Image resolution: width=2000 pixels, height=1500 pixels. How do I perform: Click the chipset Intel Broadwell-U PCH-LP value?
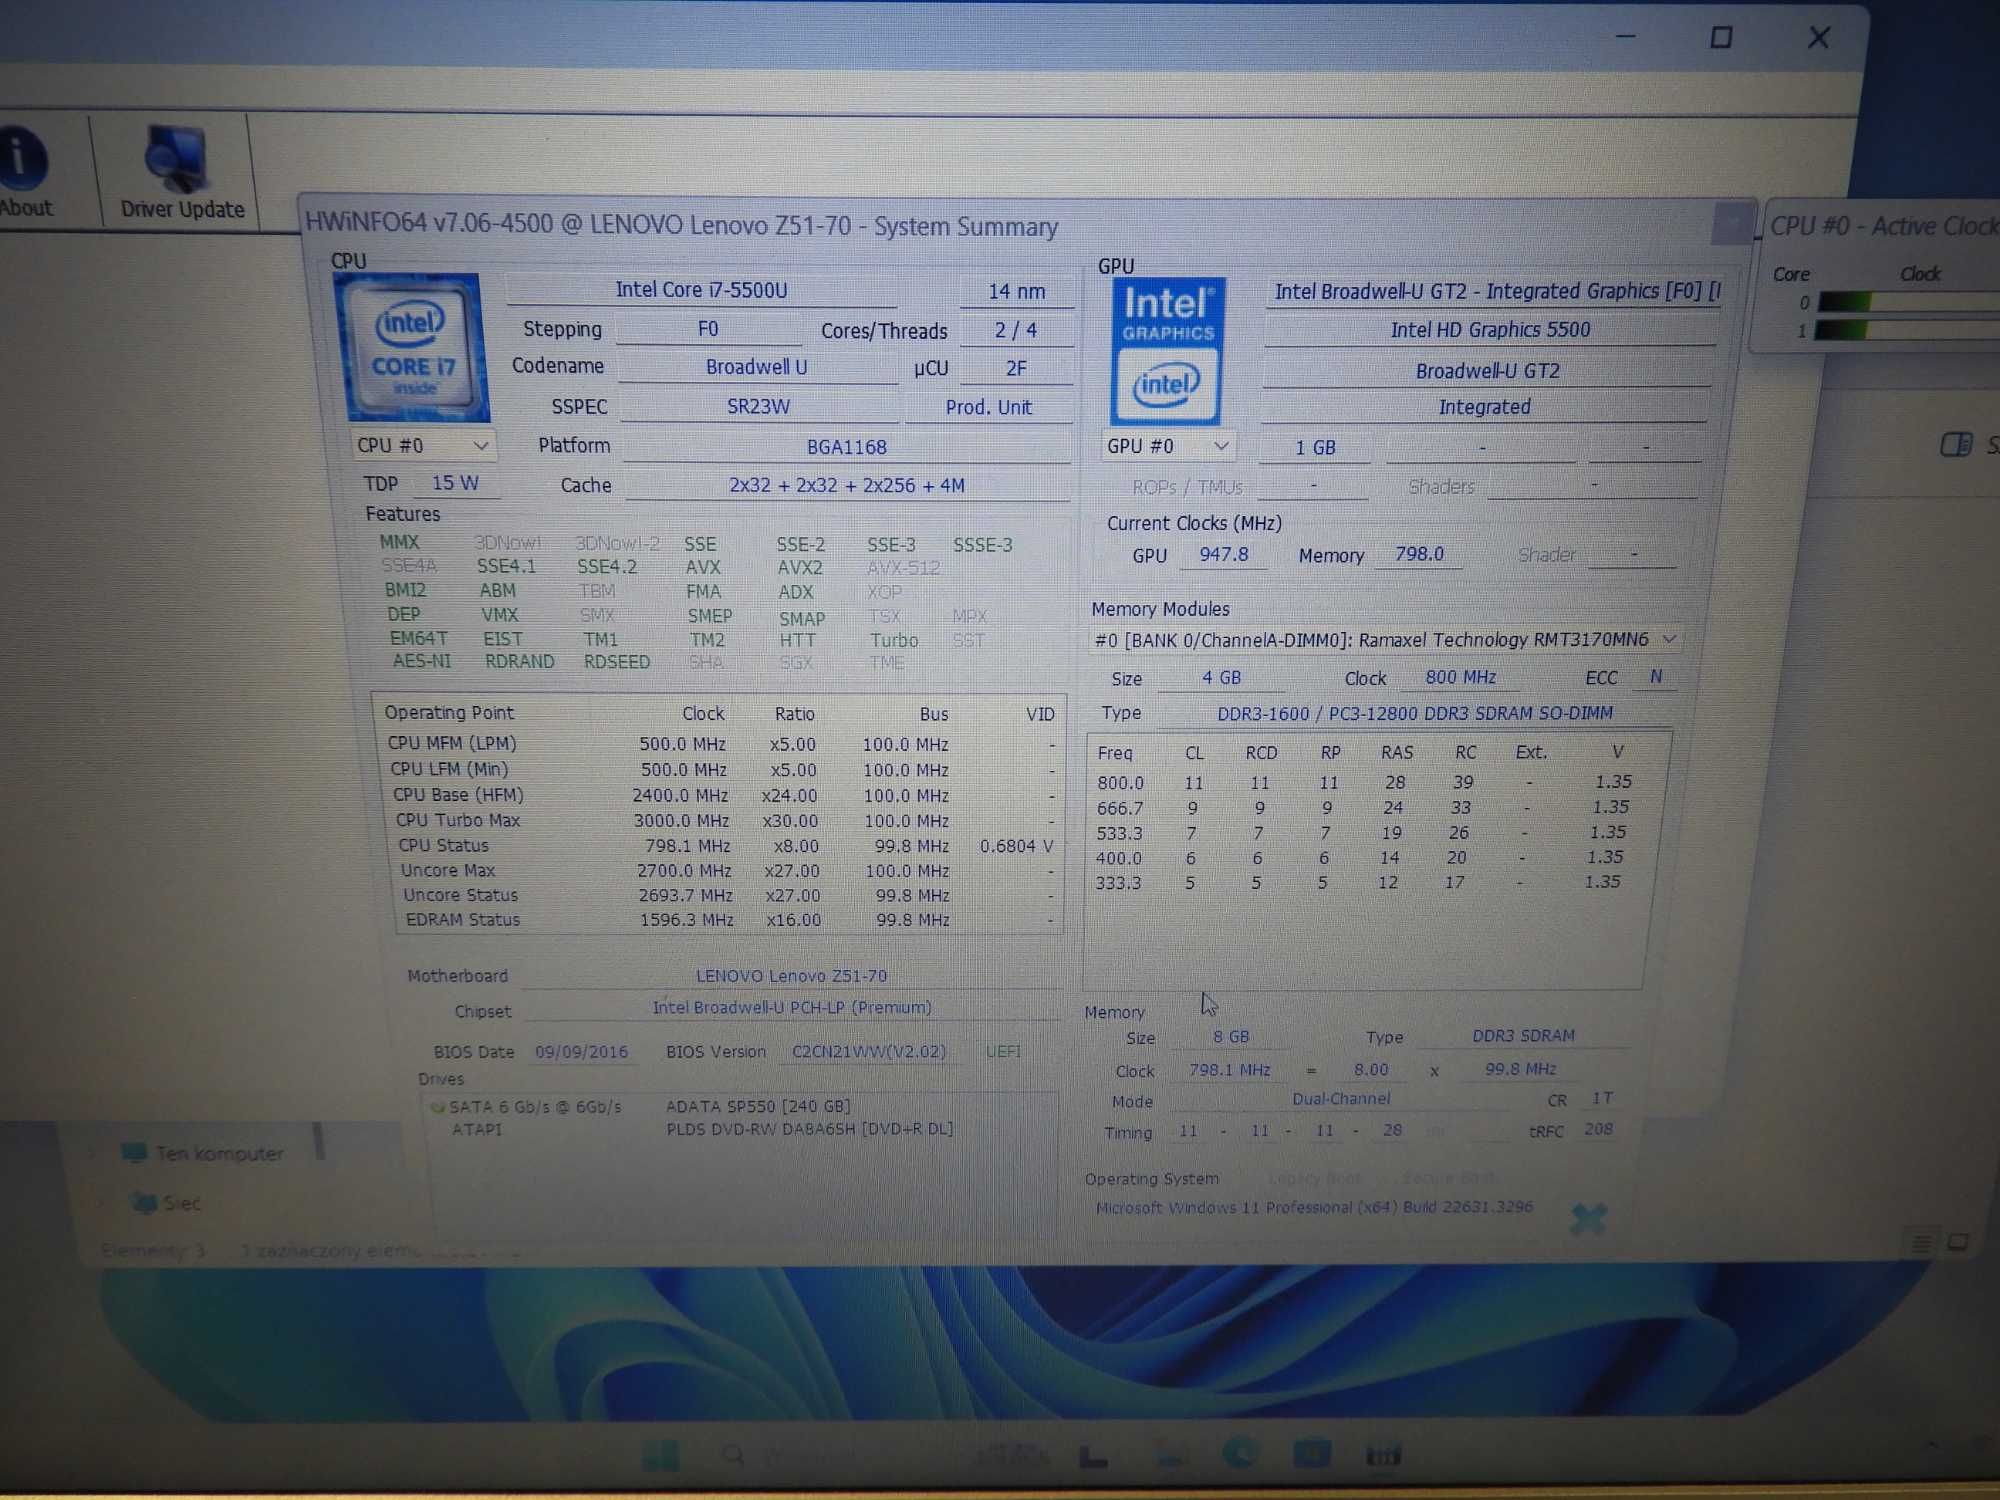pos(792,1008)
